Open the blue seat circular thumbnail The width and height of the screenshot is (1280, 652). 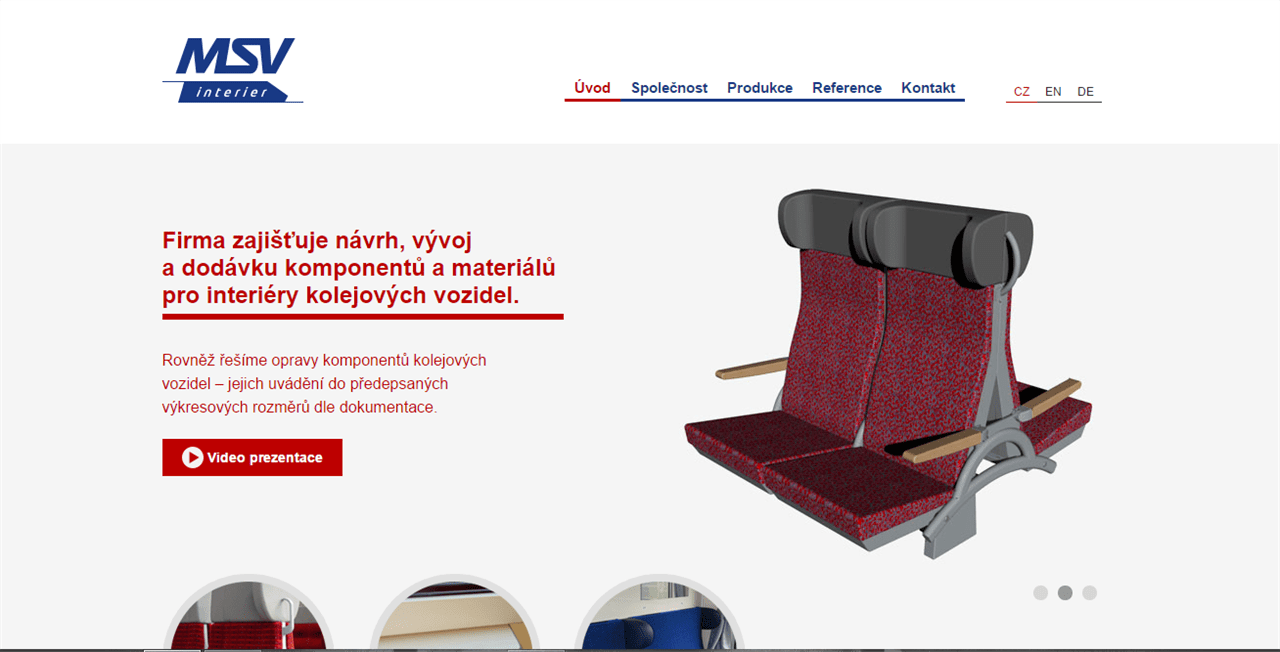(660, 613)
